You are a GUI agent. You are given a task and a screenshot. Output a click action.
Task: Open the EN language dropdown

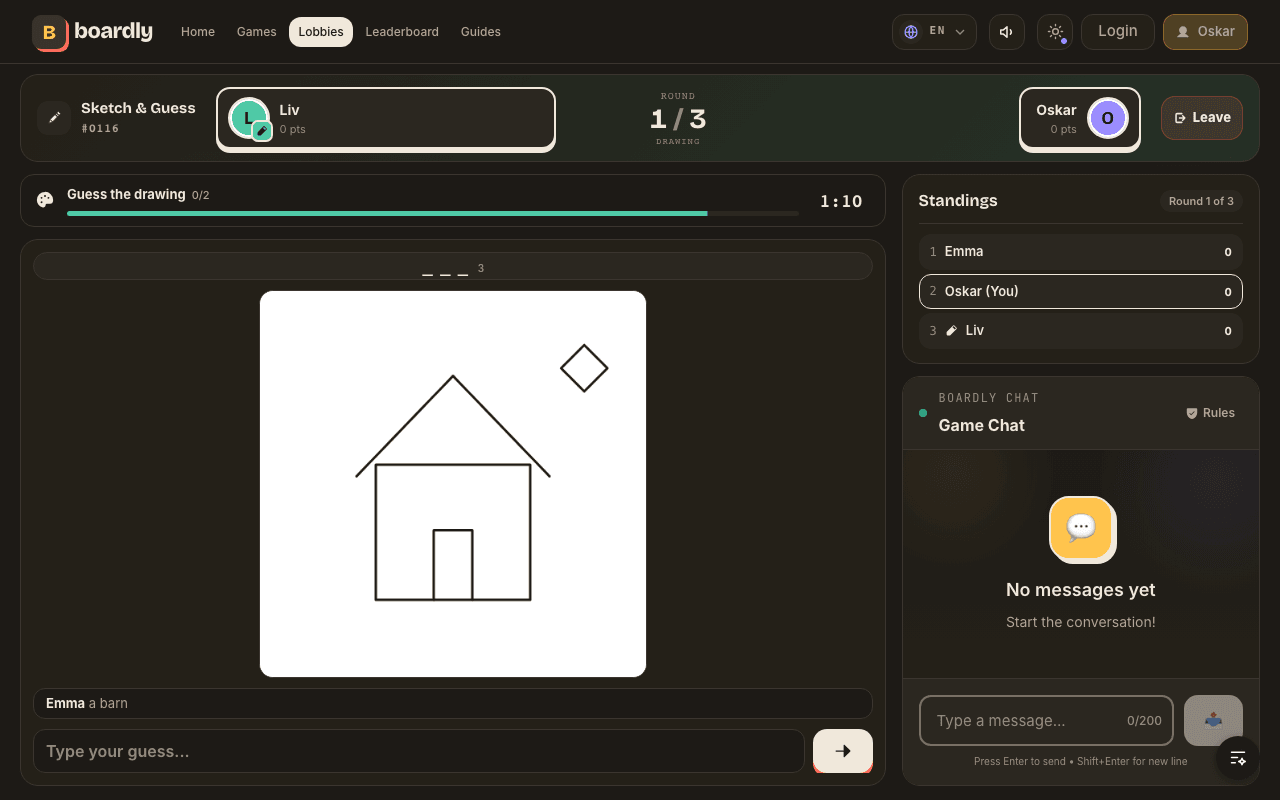click(x=934, y=32)
